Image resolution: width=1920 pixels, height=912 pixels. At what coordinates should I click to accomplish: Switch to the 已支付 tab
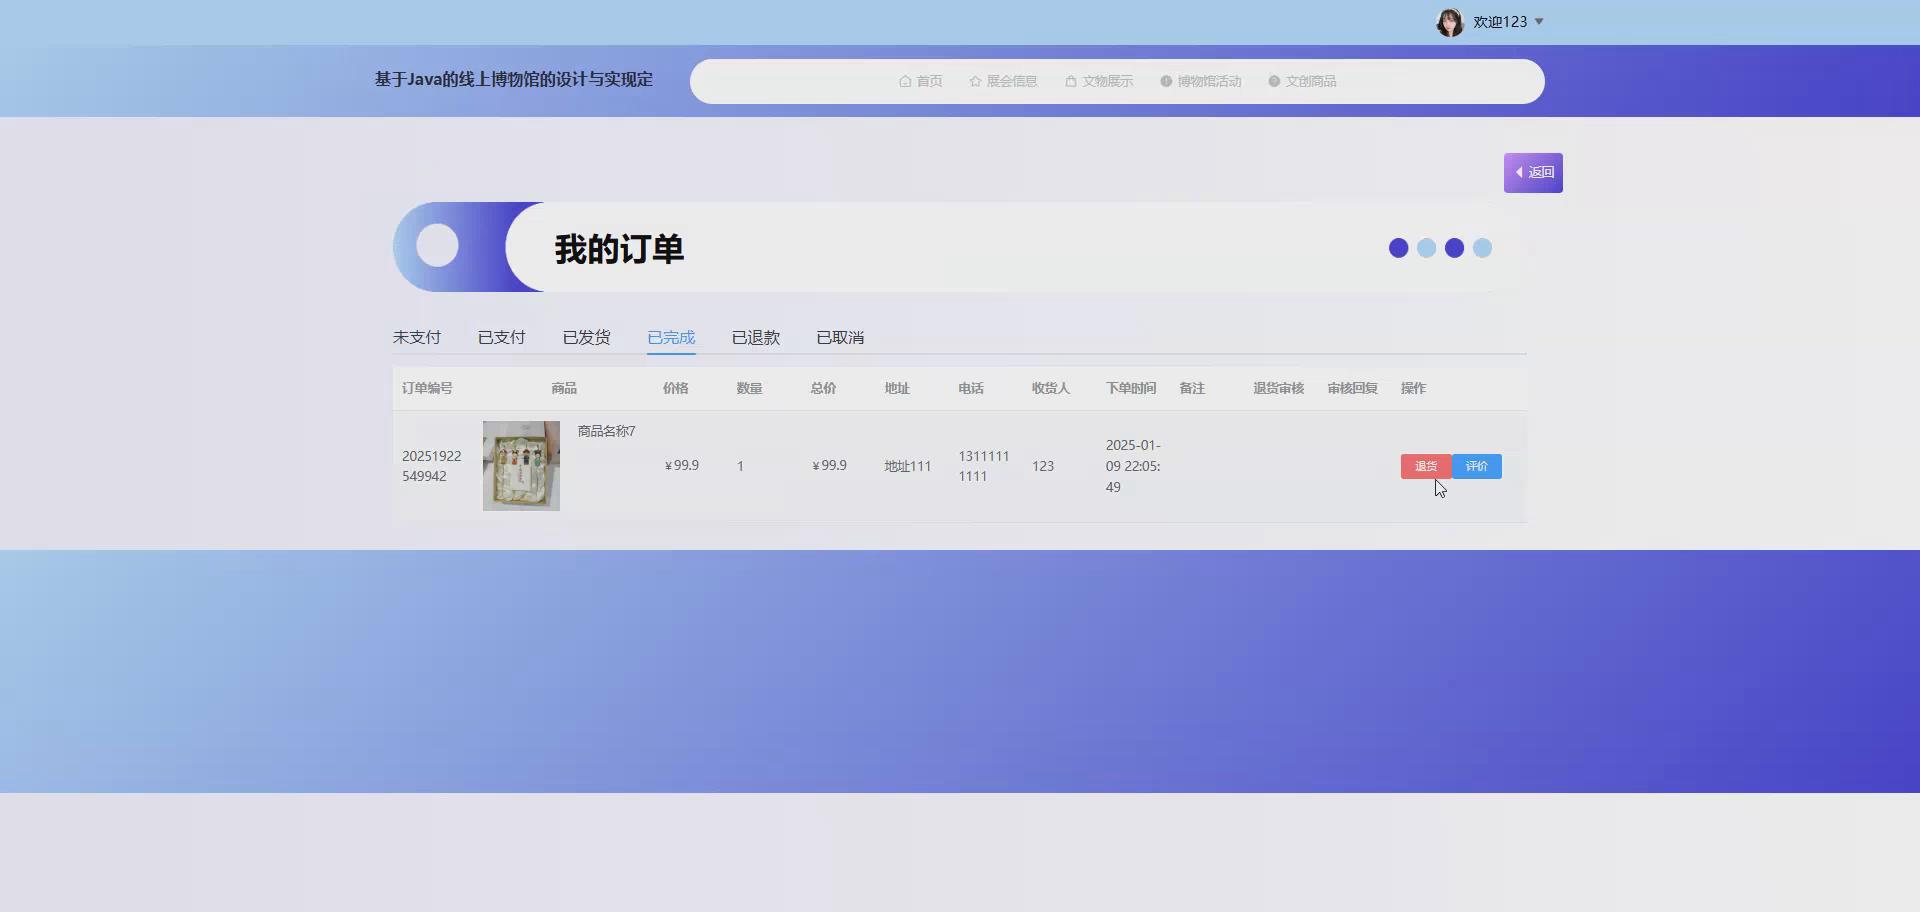(x=501, y=337)
